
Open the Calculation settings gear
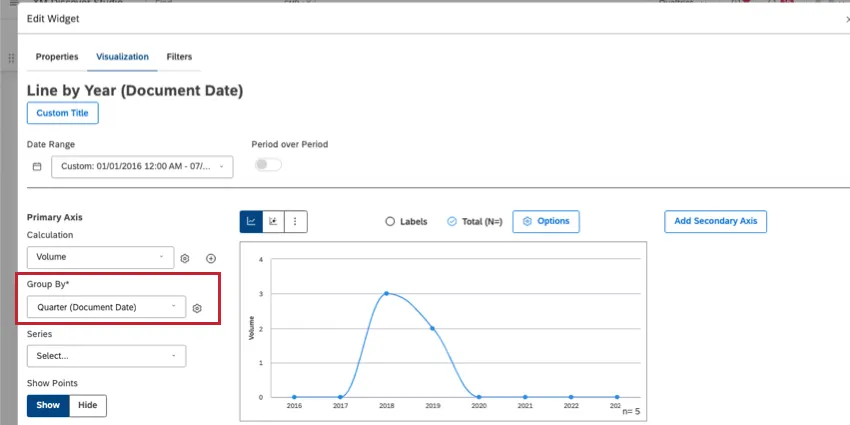(185, 258)
